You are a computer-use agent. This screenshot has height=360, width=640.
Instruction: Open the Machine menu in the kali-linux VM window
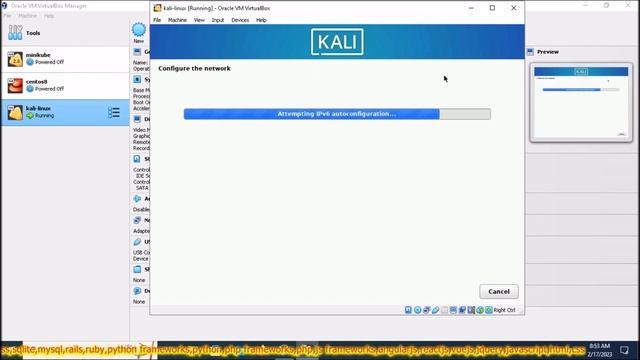[x=177, y=20]
